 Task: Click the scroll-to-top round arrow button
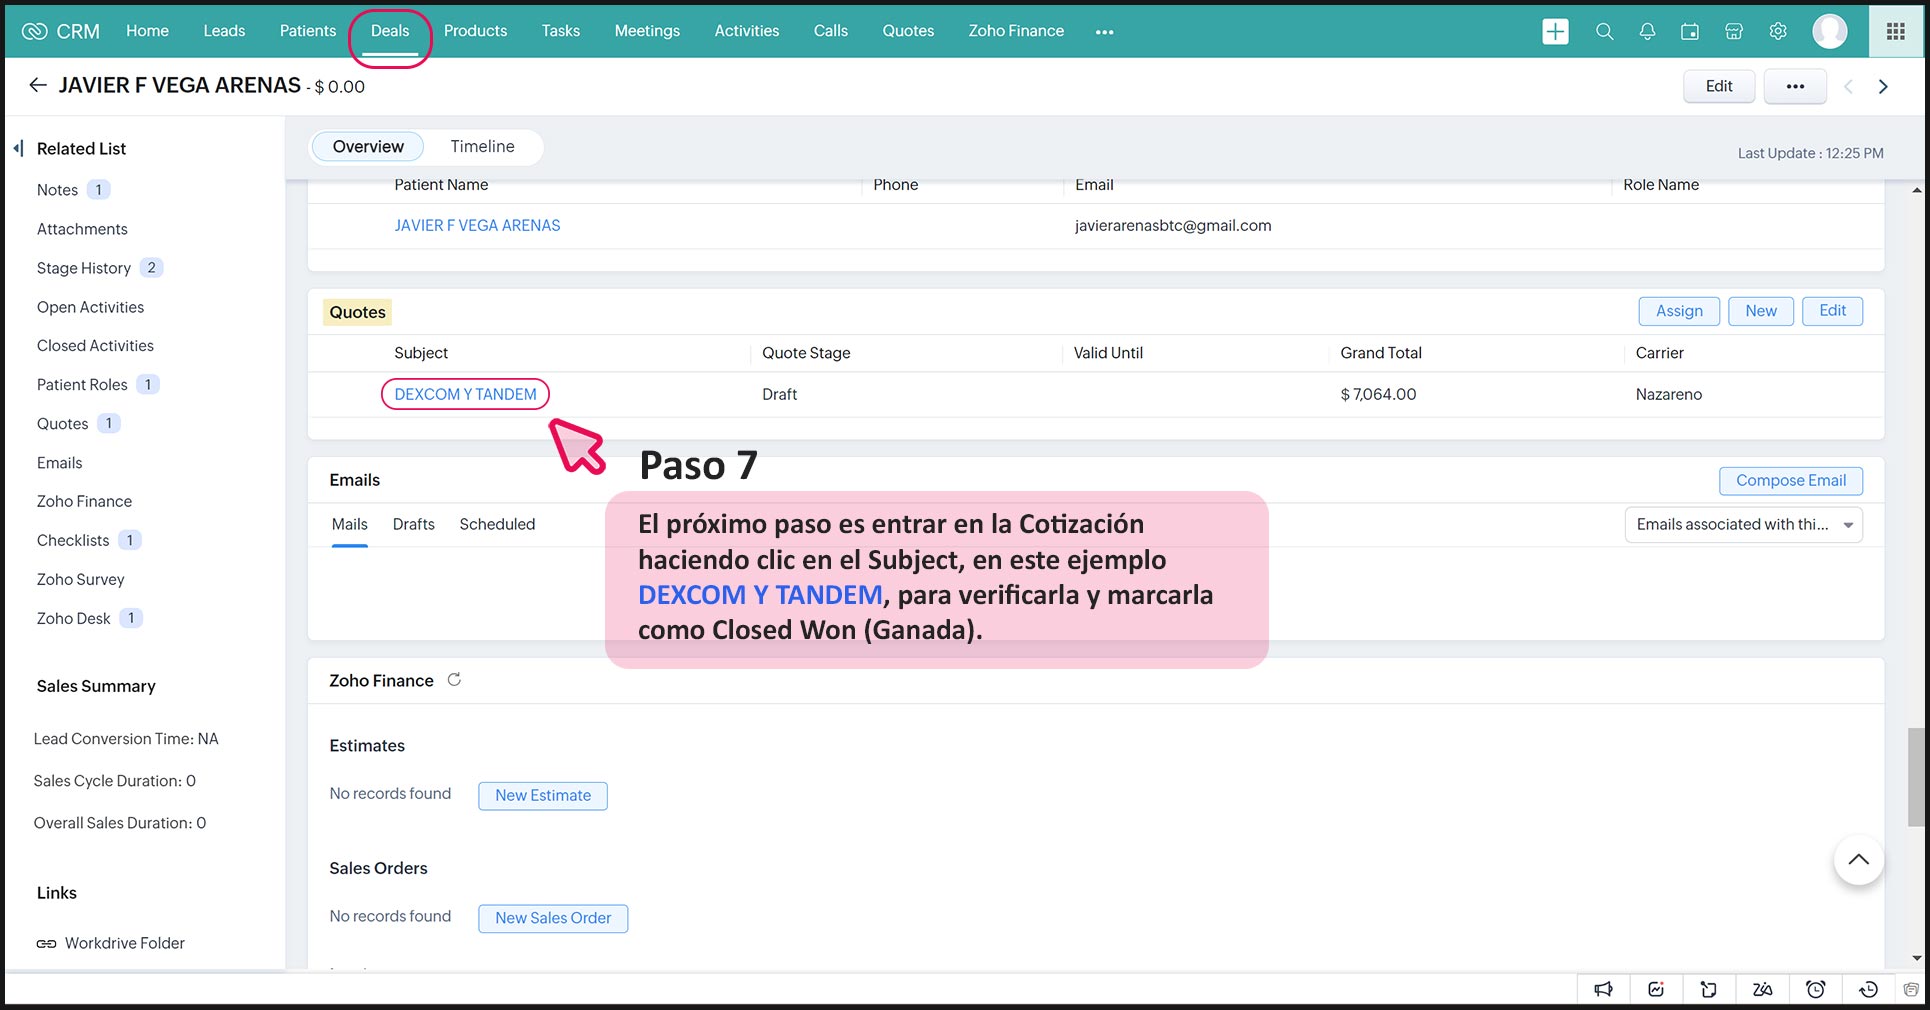(1858, 860)
